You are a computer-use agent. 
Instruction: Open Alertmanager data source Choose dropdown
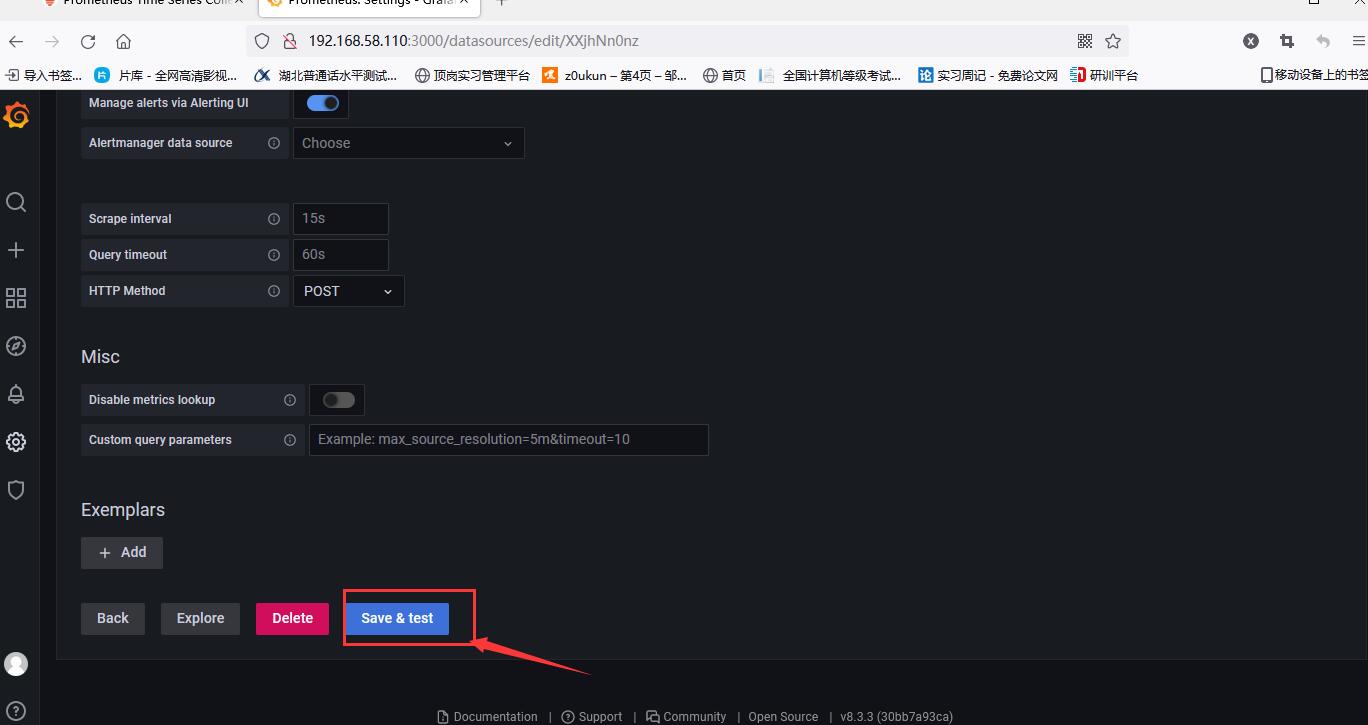point(408,143)
